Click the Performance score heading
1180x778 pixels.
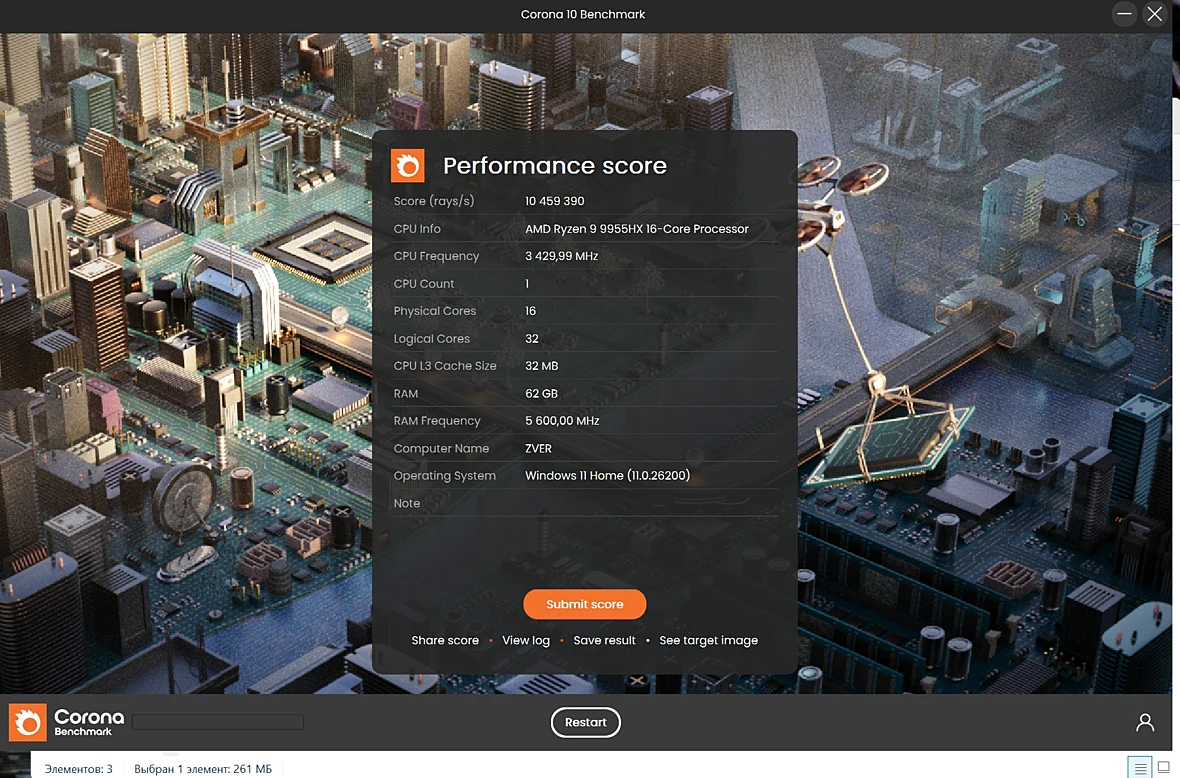555,166
